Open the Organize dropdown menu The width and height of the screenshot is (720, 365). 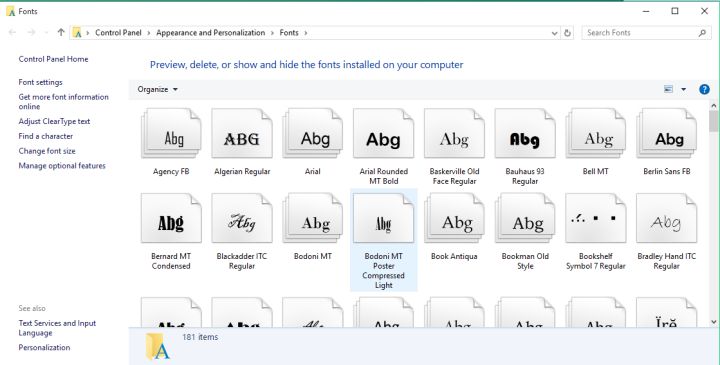click(x=158, y=89)
